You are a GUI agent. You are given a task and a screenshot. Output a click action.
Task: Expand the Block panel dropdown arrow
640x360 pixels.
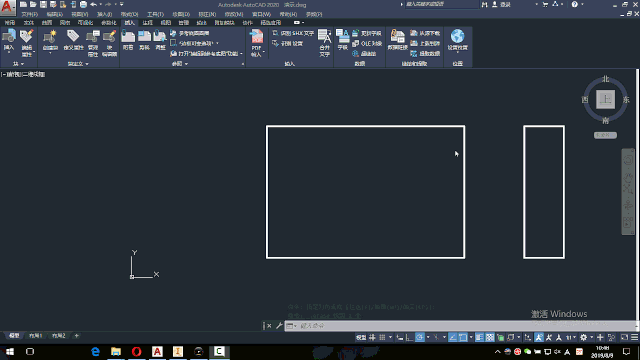22,64
